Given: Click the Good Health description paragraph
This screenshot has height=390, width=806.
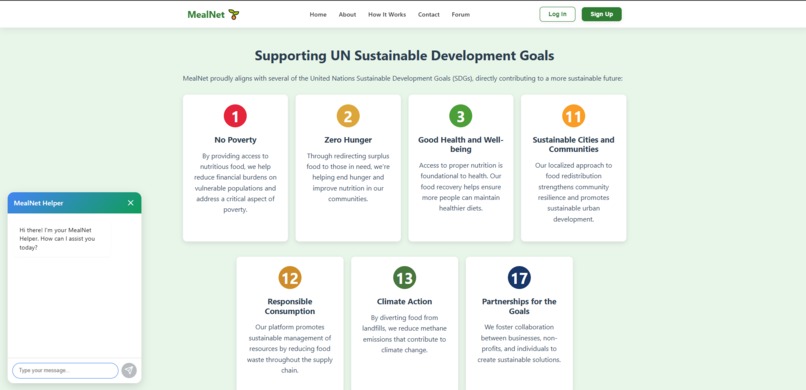Looking at the screenshot, I should pos(461,187).
